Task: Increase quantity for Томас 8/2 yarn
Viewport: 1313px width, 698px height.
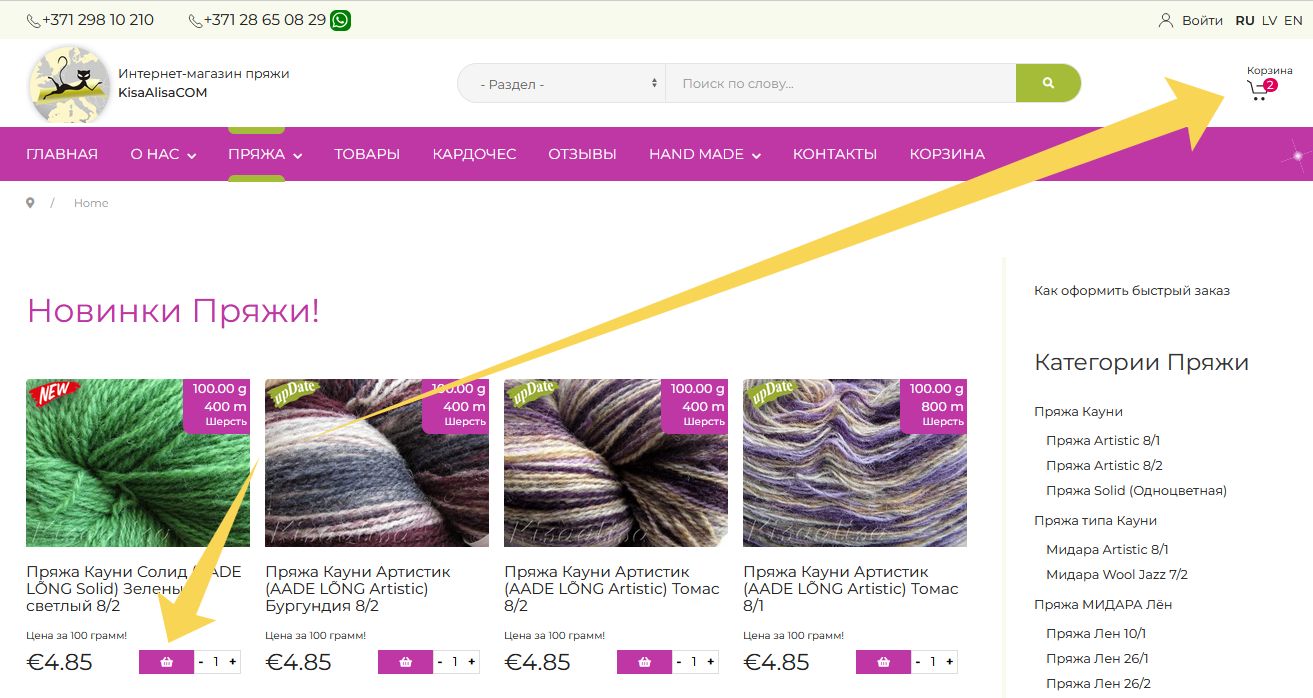Action: (710, 662)
